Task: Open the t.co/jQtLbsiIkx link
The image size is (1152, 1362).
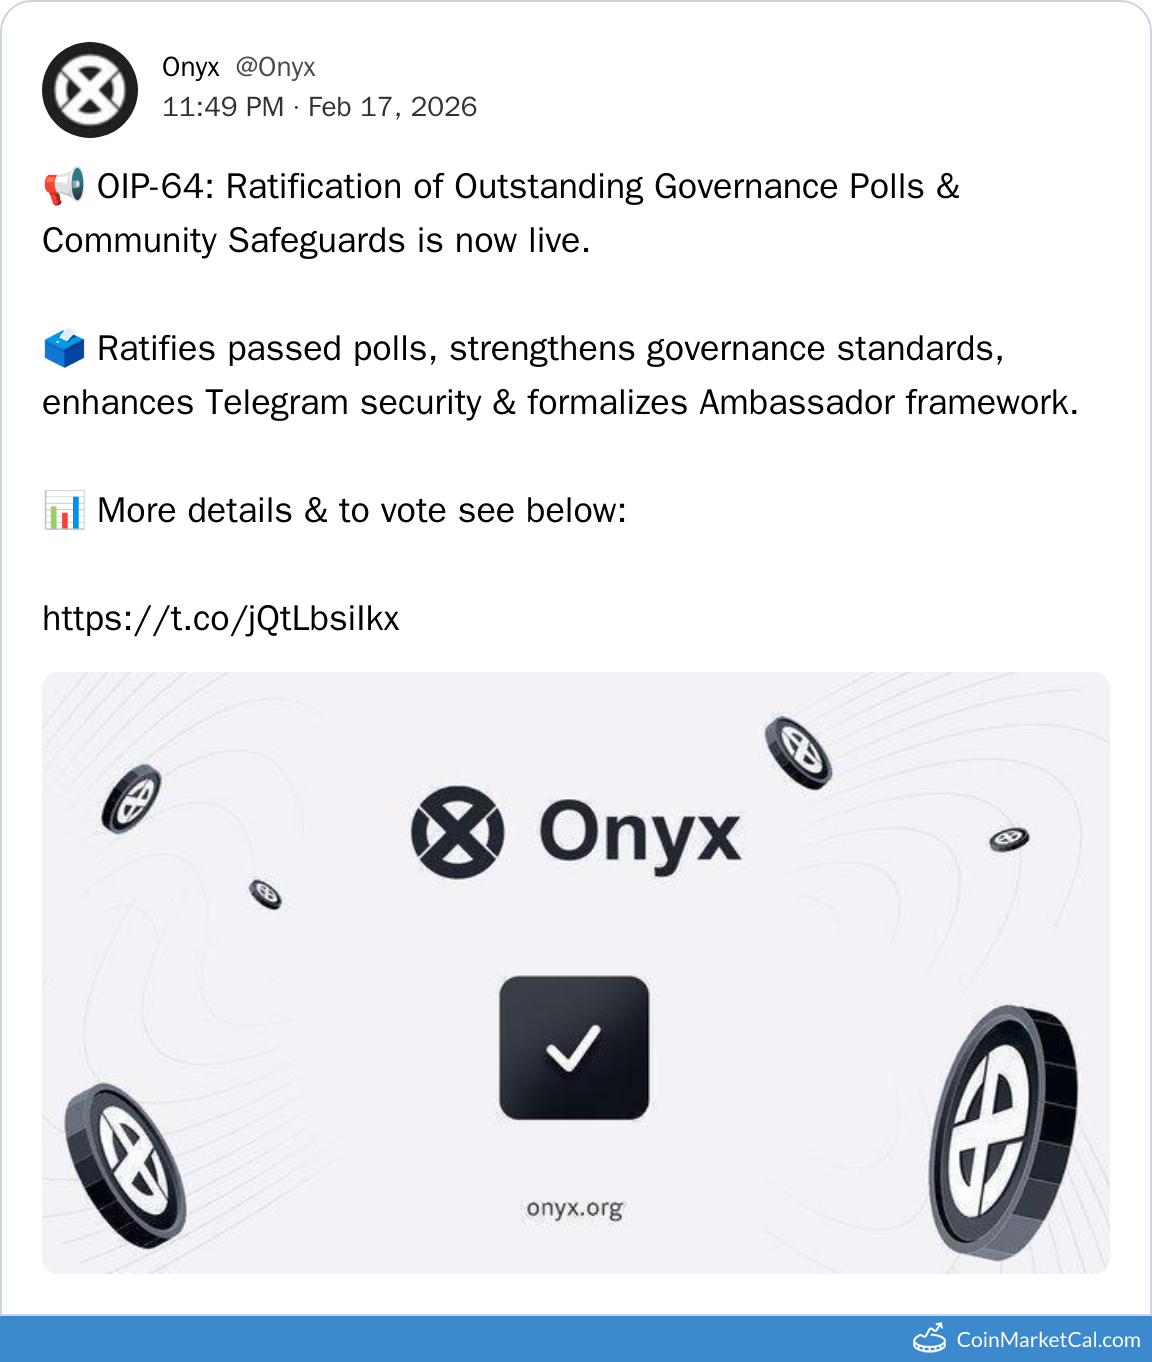Action: (221, 619)
